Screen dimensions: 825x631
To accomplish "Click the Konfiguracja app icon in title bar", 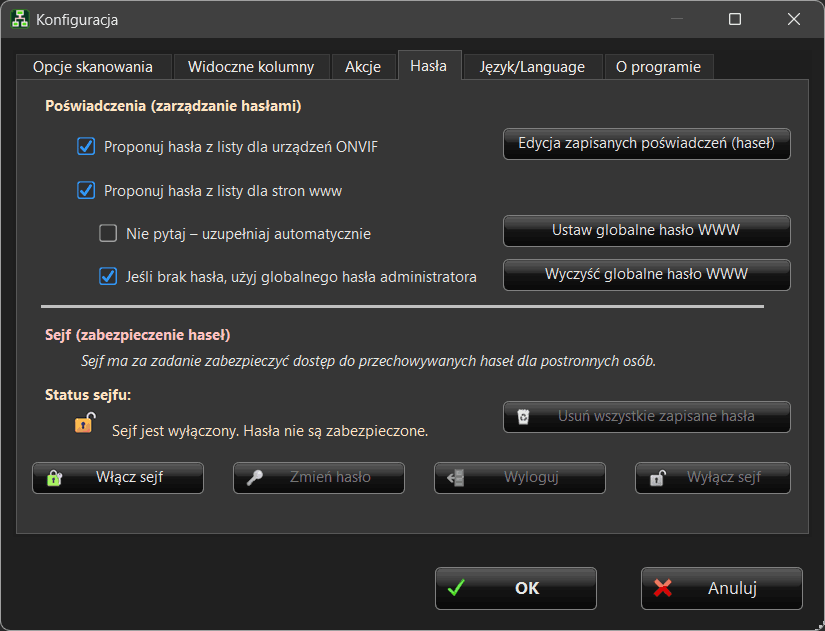I will coord(19,19).
